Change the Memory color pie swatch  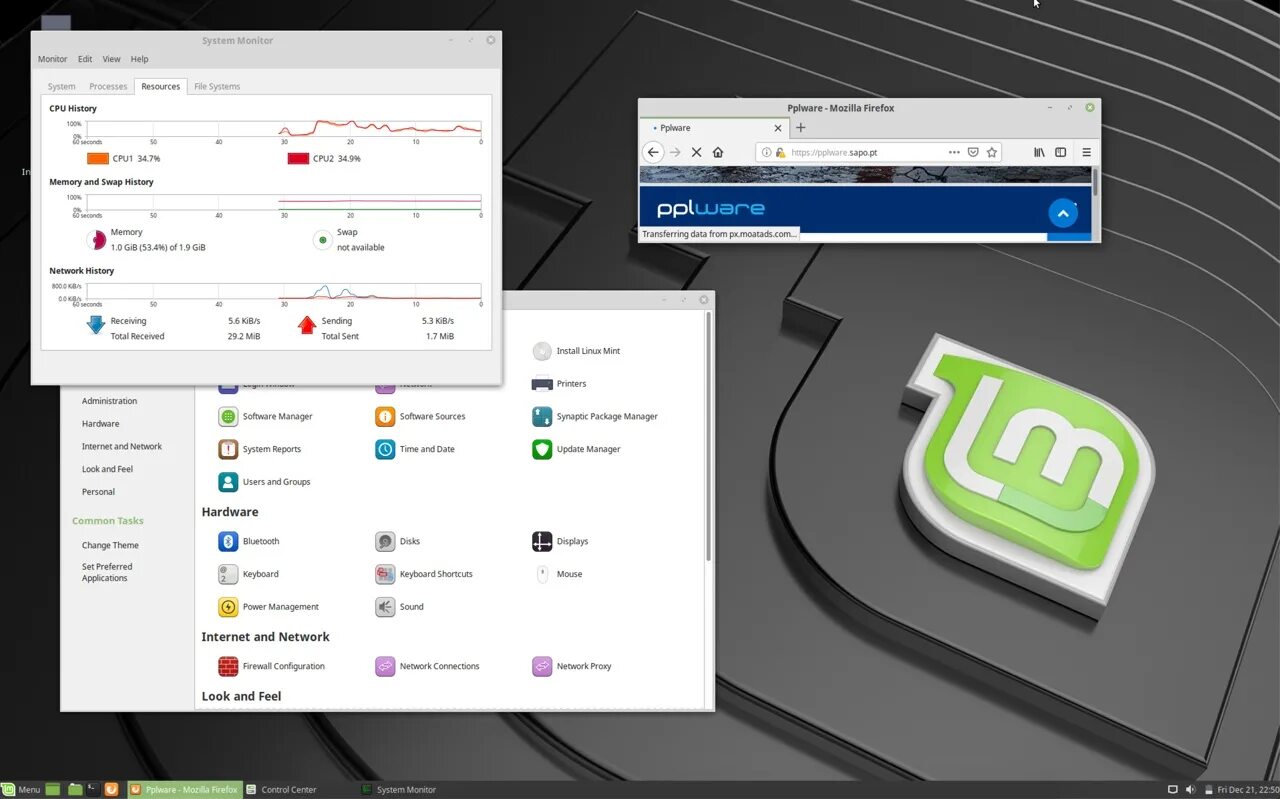[96, 239]
